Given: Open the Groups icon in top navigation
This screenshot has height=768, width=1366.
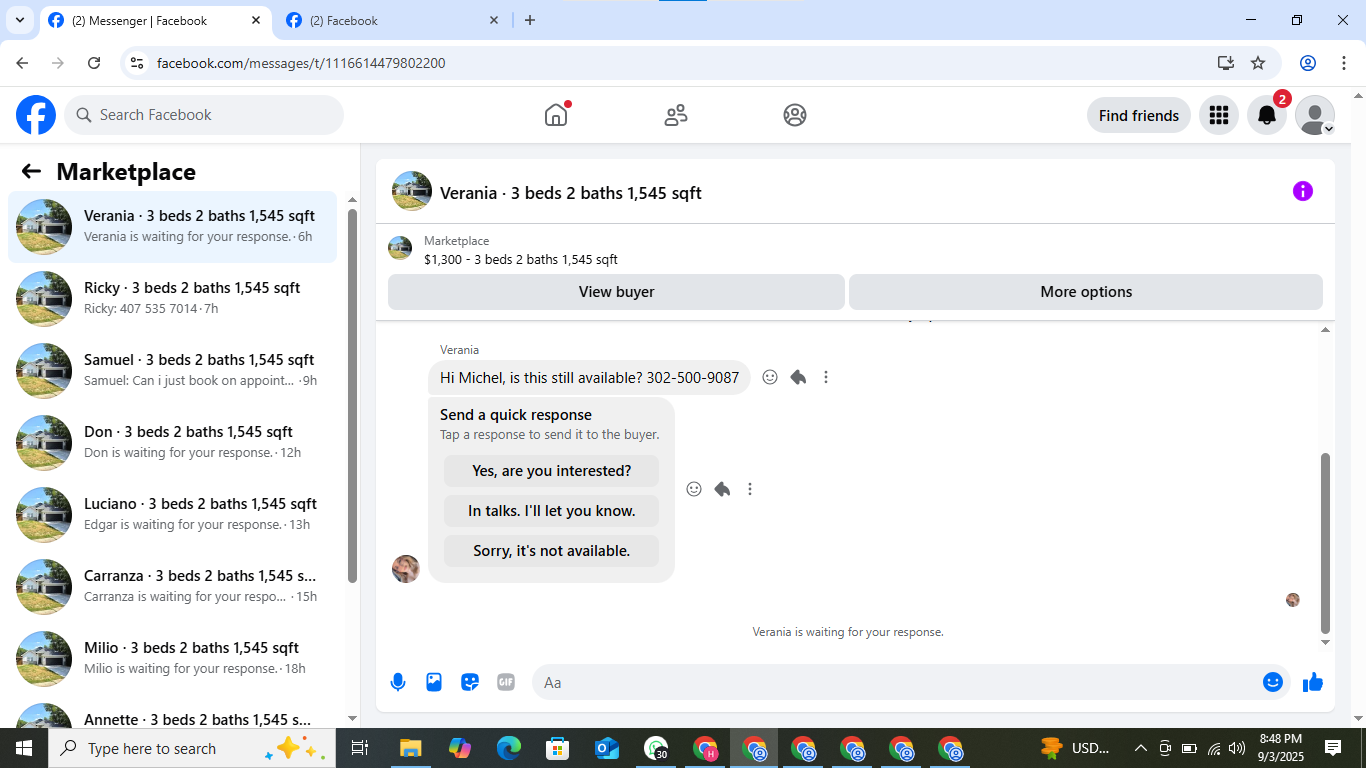Looking at the screenshot, I should point(795,115).
